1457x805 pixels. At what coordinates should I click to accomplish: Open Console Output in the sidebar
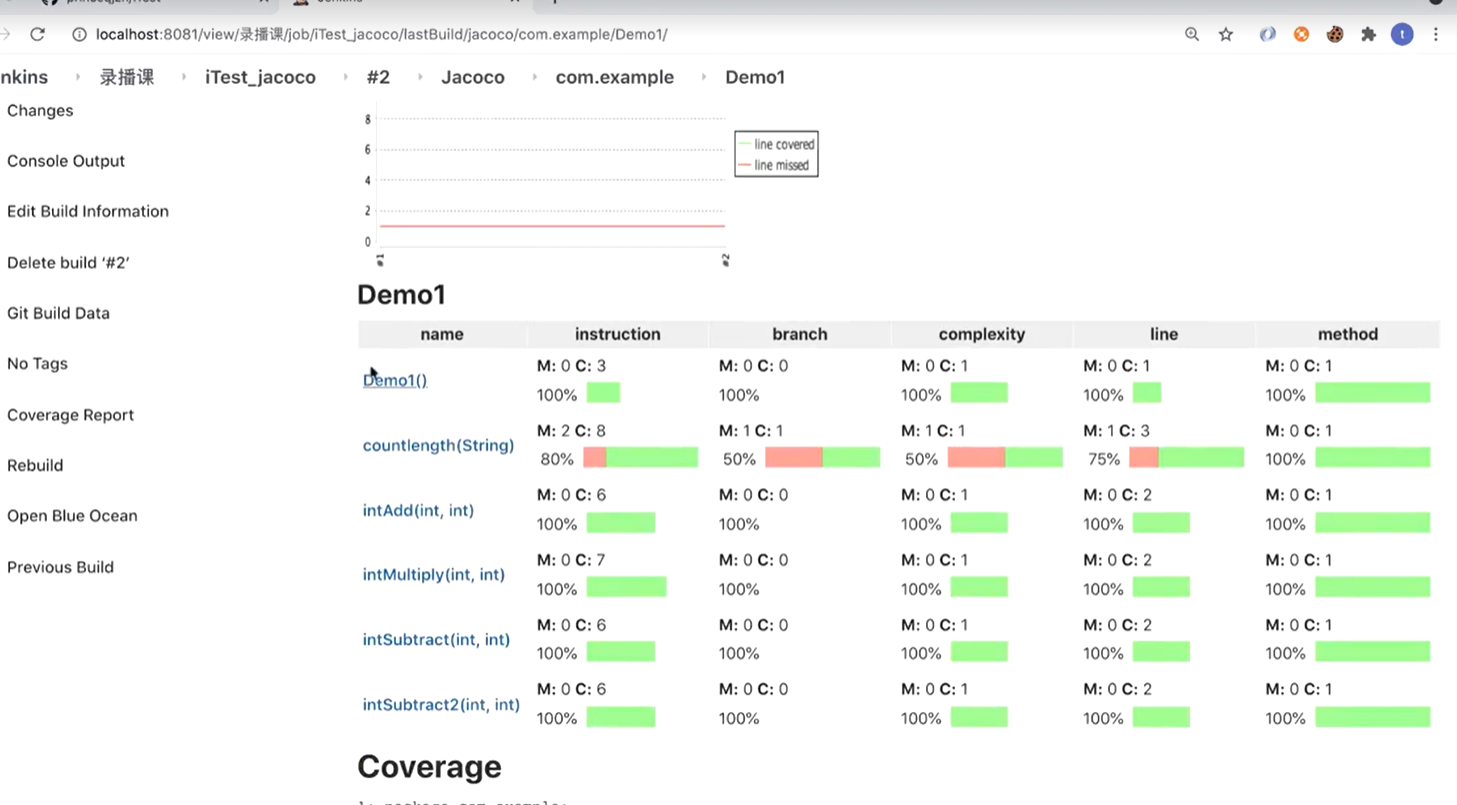(x=66, y=161)
